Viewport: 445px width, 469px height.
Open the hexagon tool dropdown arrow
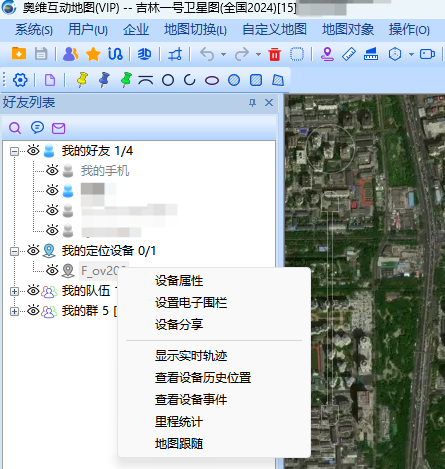[x=411, y=55]
